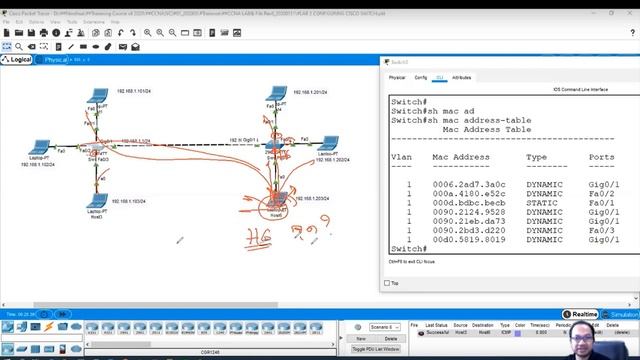This screenshot has width=640, height=360.
Task: Open the CLI tab in Switch window
Action: 440,78
